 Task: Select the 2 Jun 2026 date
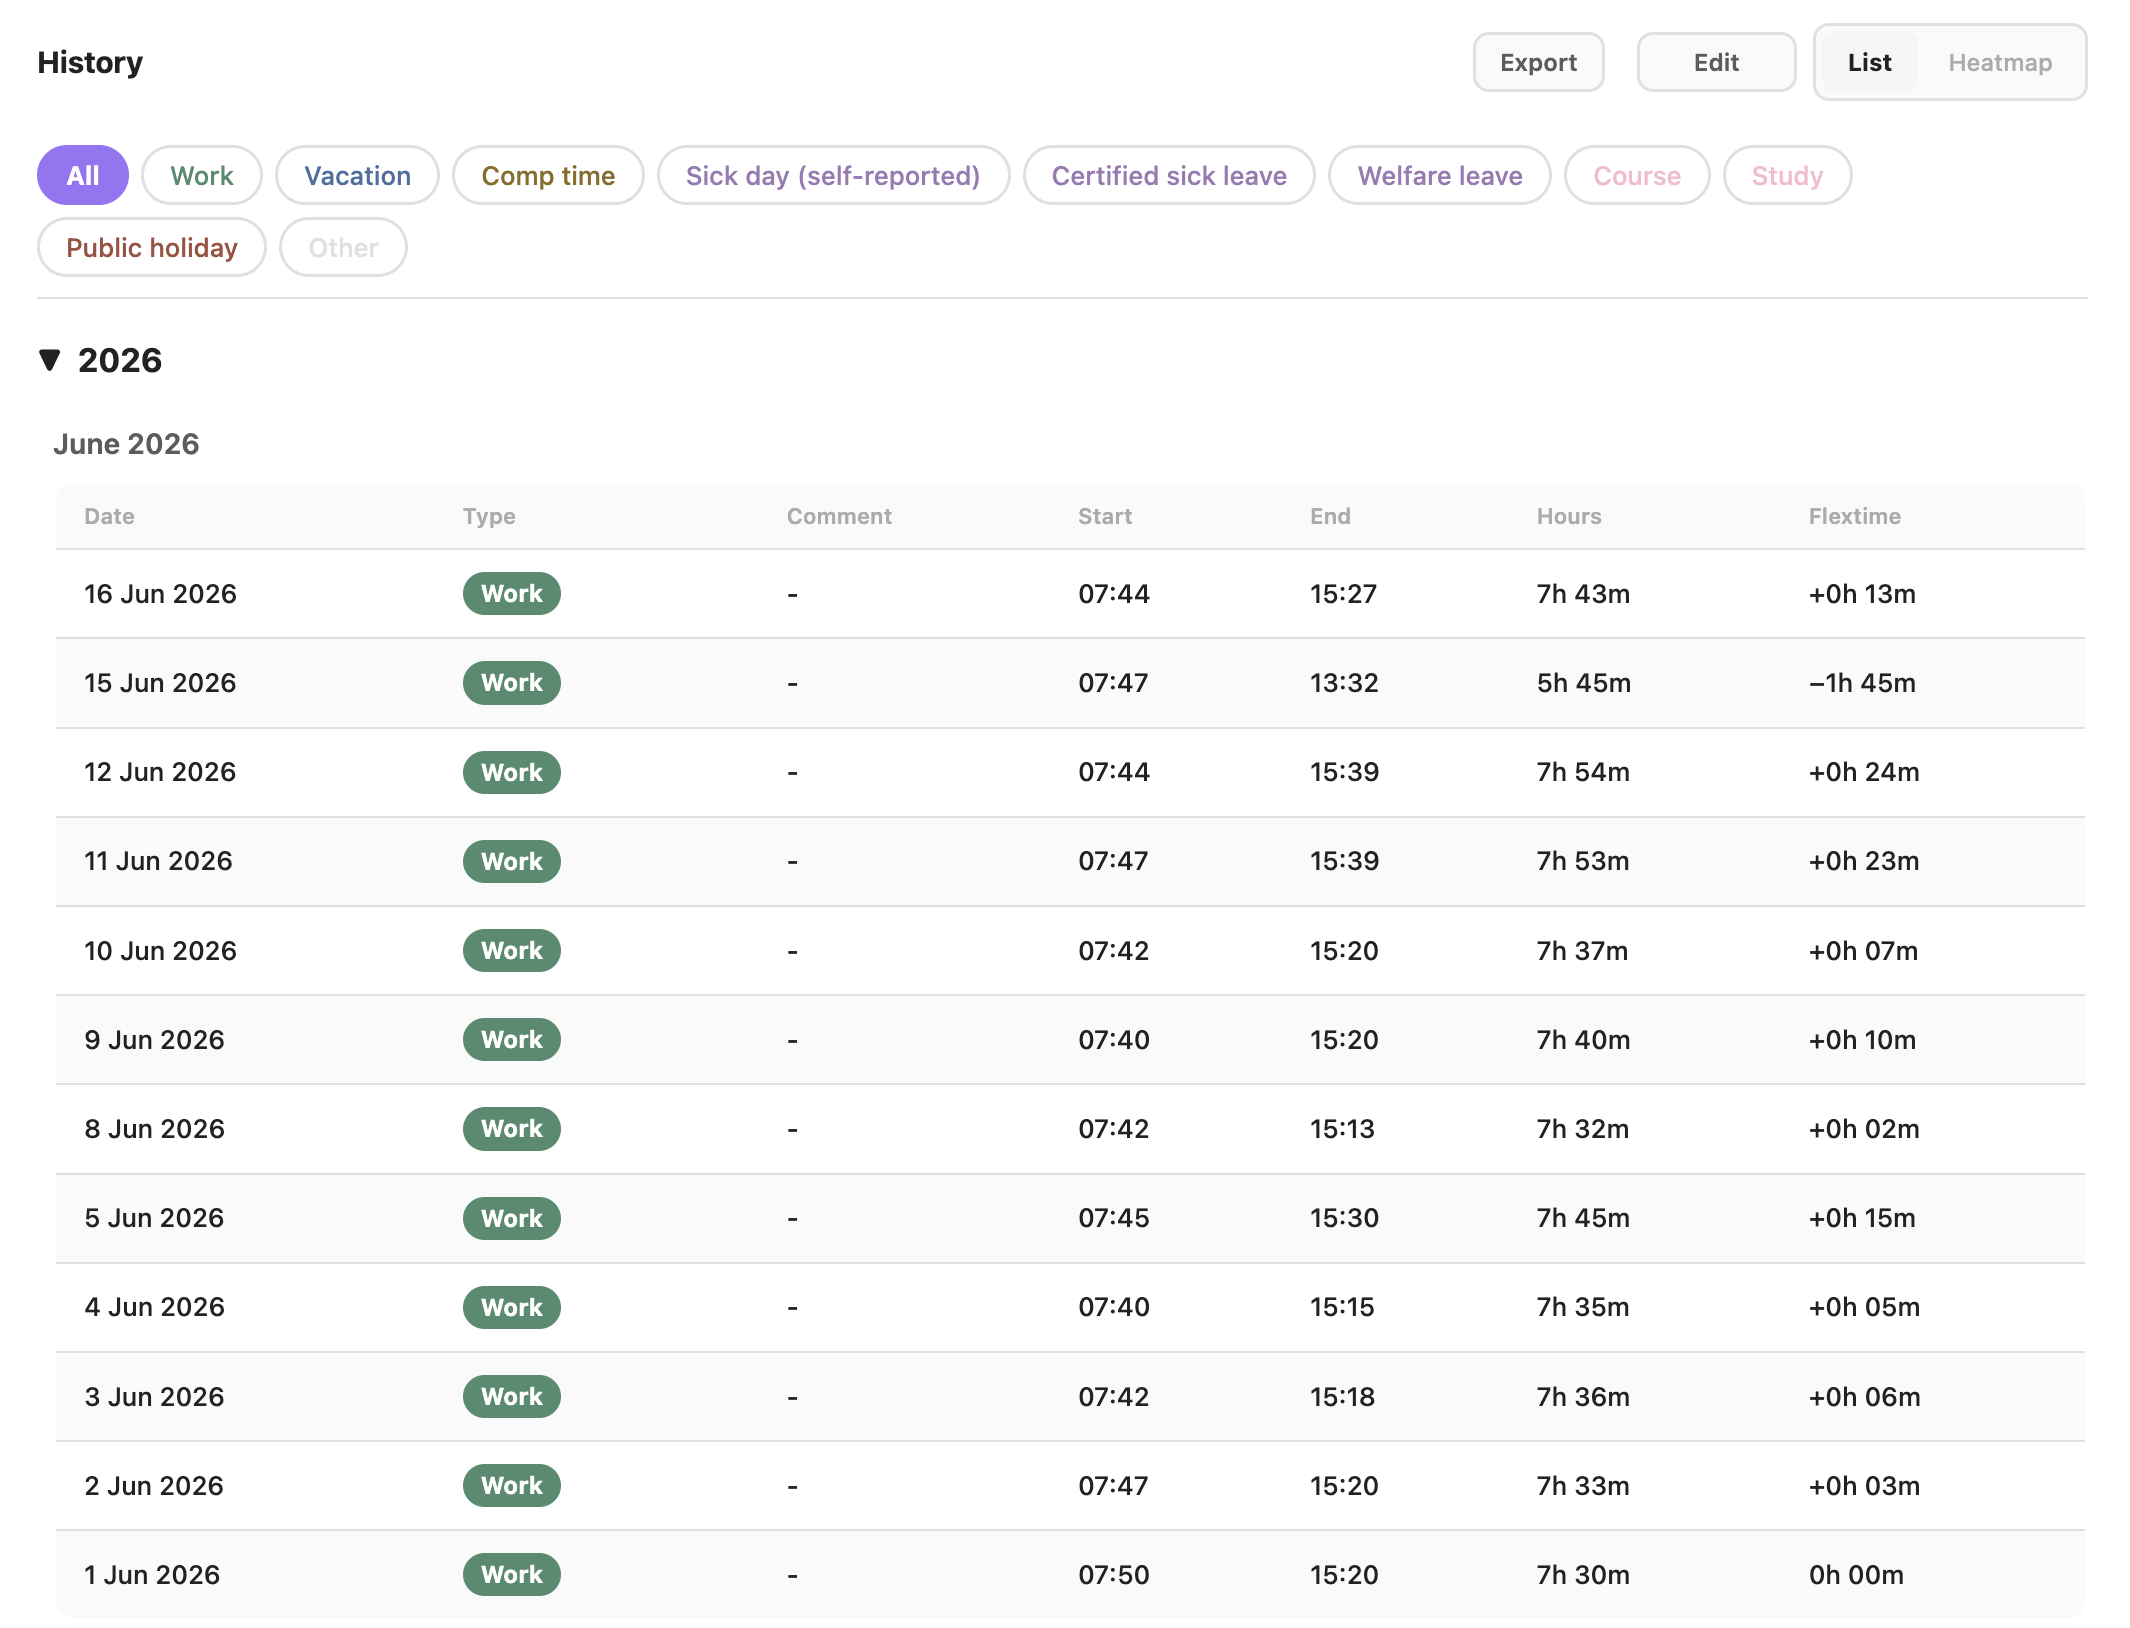point(154,1486)
